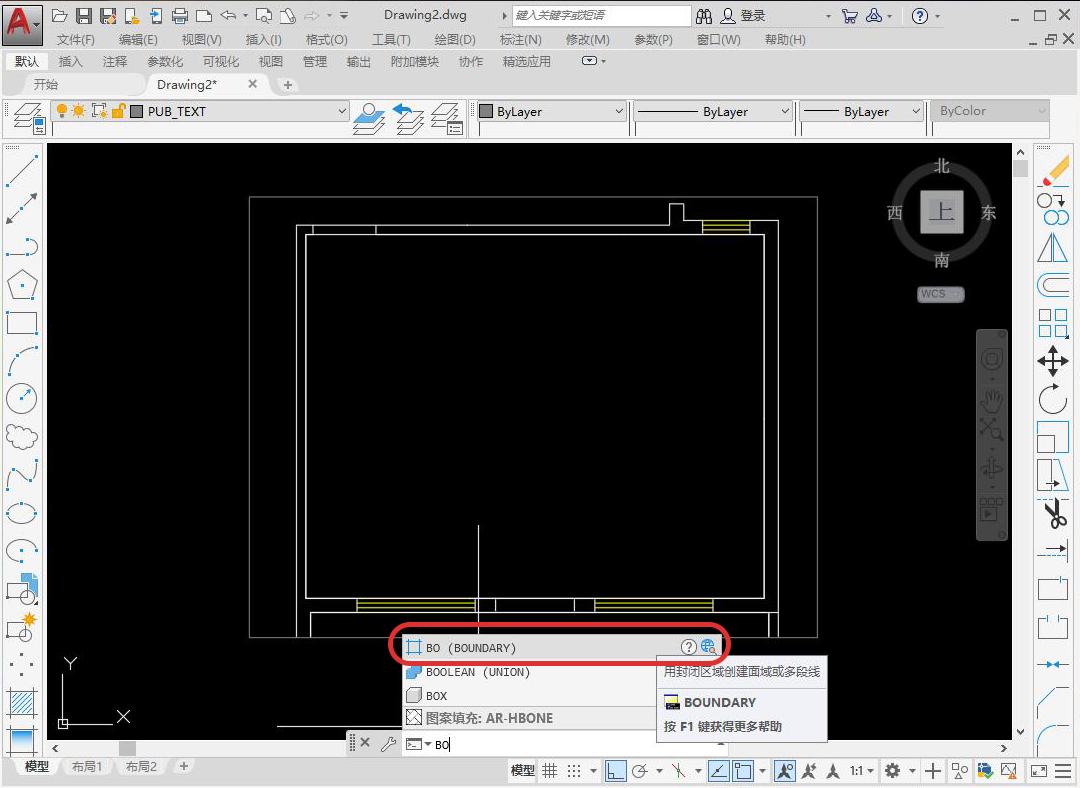Screen dimensions: 1080x788
Task: Click the AutoCAD application logo button
Action: pos(22,23)
